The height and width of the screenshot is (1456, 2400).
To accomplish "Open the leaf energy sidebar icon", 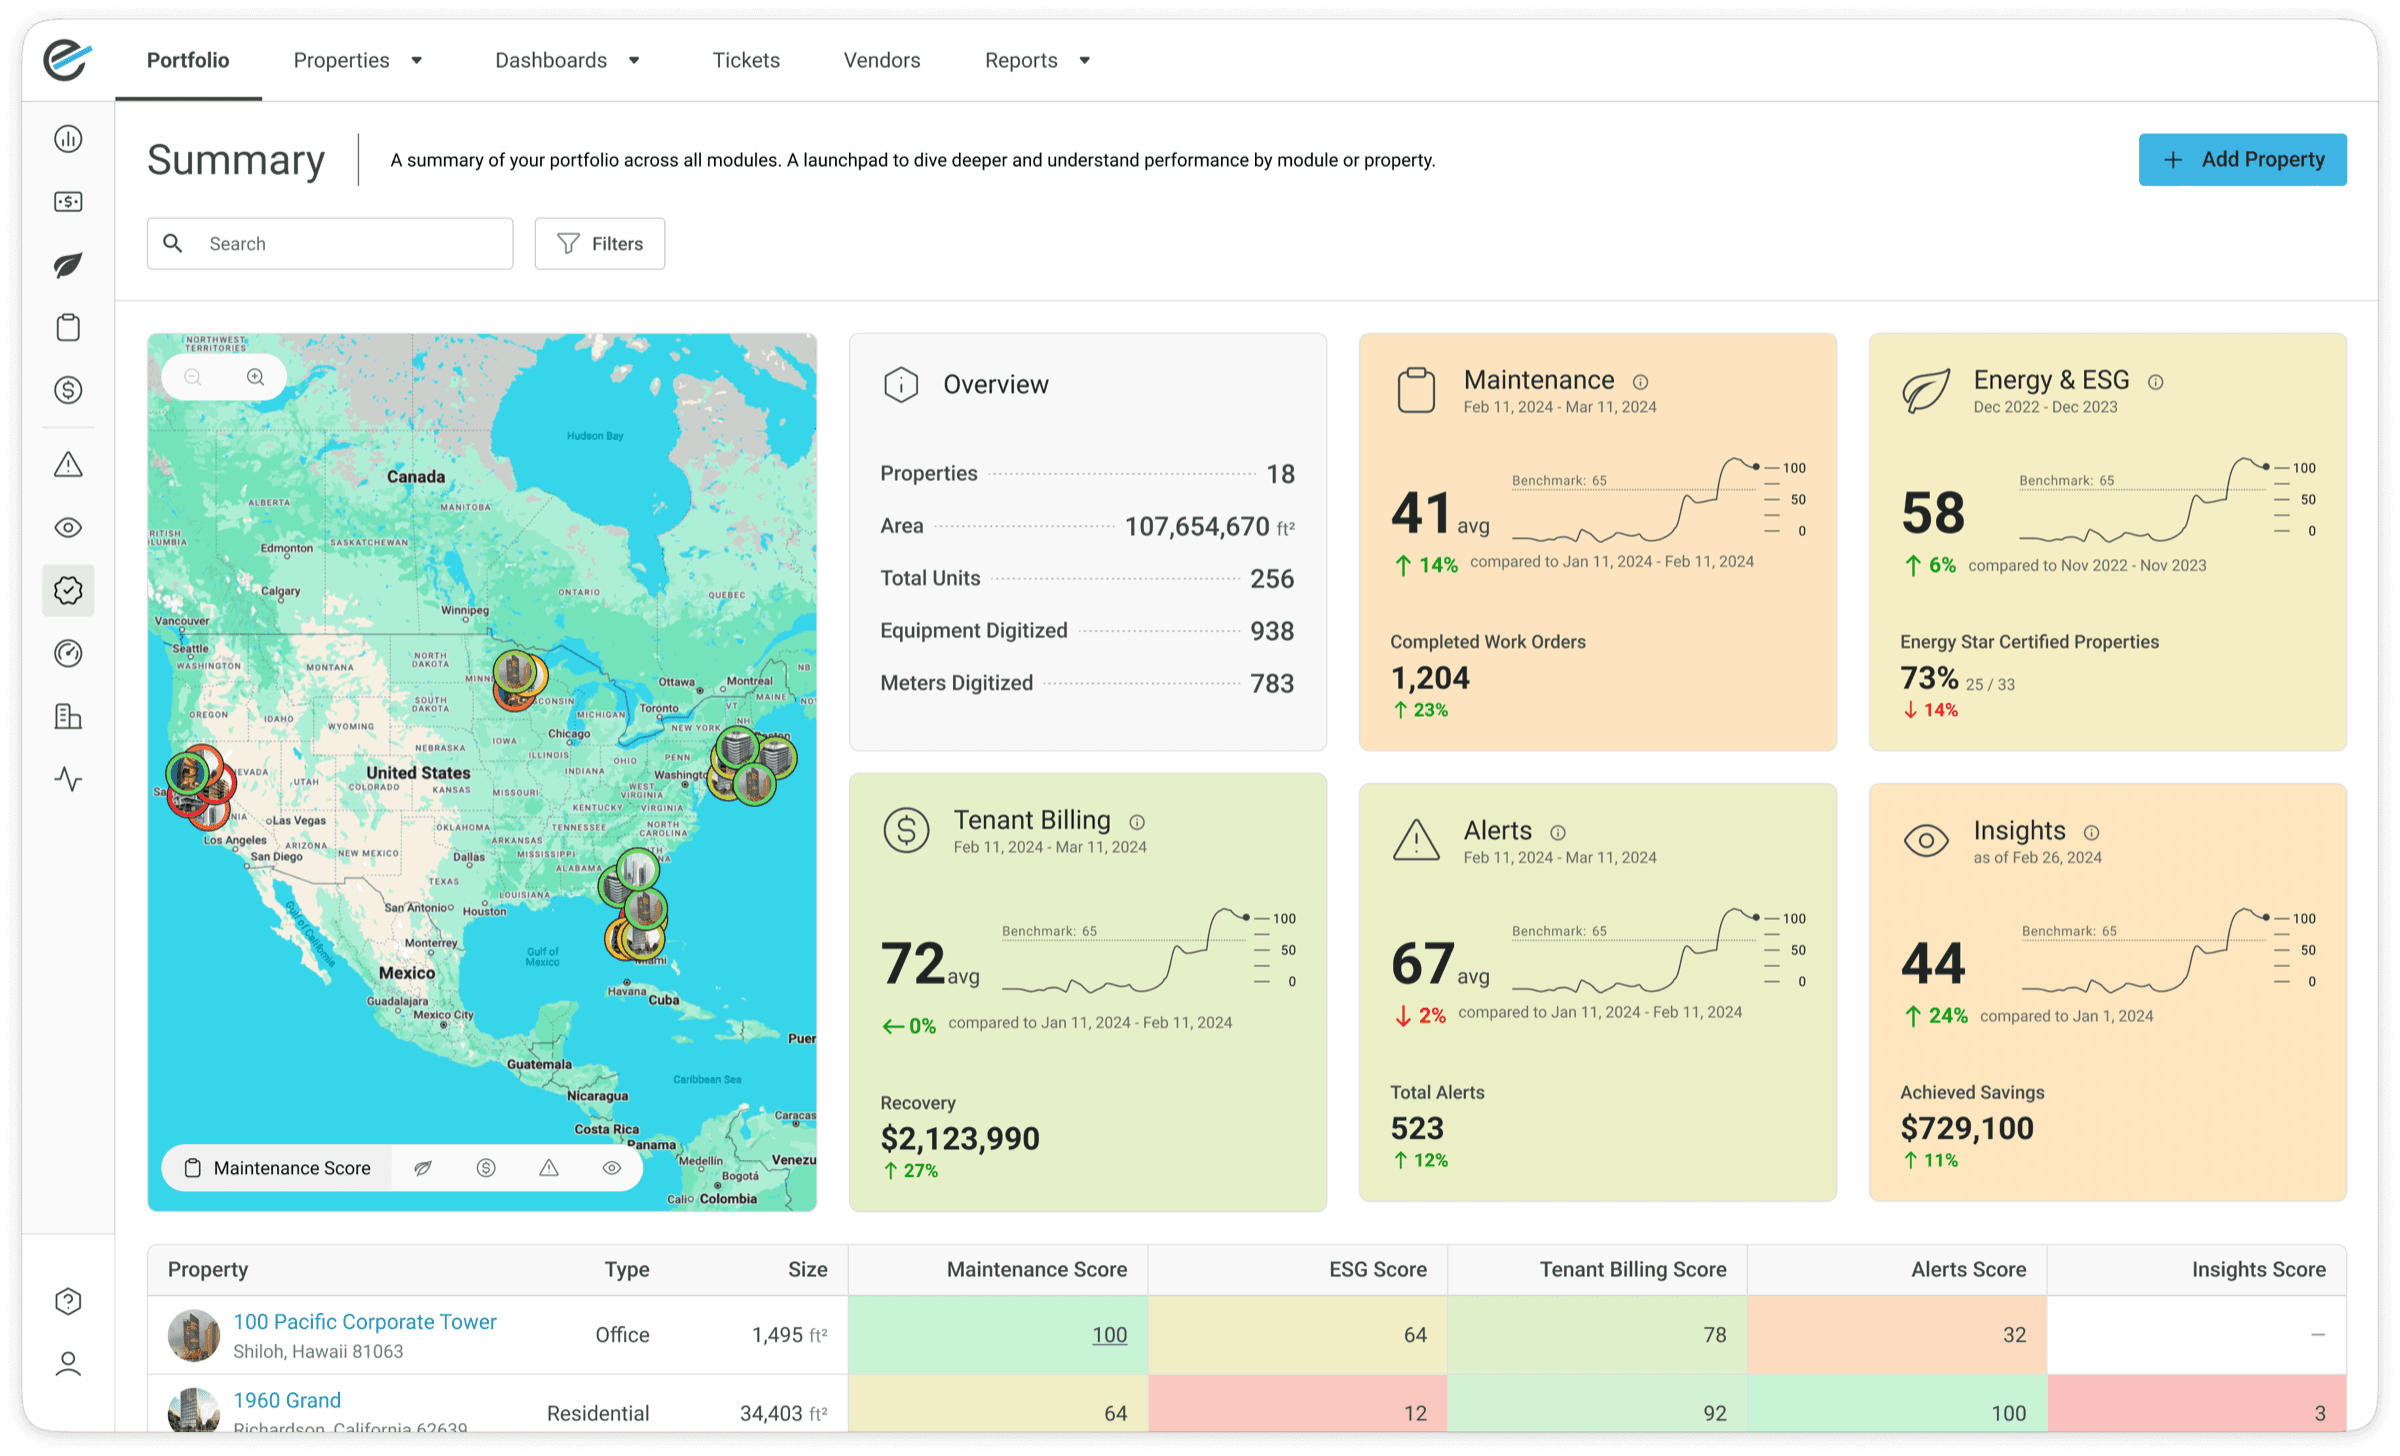I will tap(68, 265).
